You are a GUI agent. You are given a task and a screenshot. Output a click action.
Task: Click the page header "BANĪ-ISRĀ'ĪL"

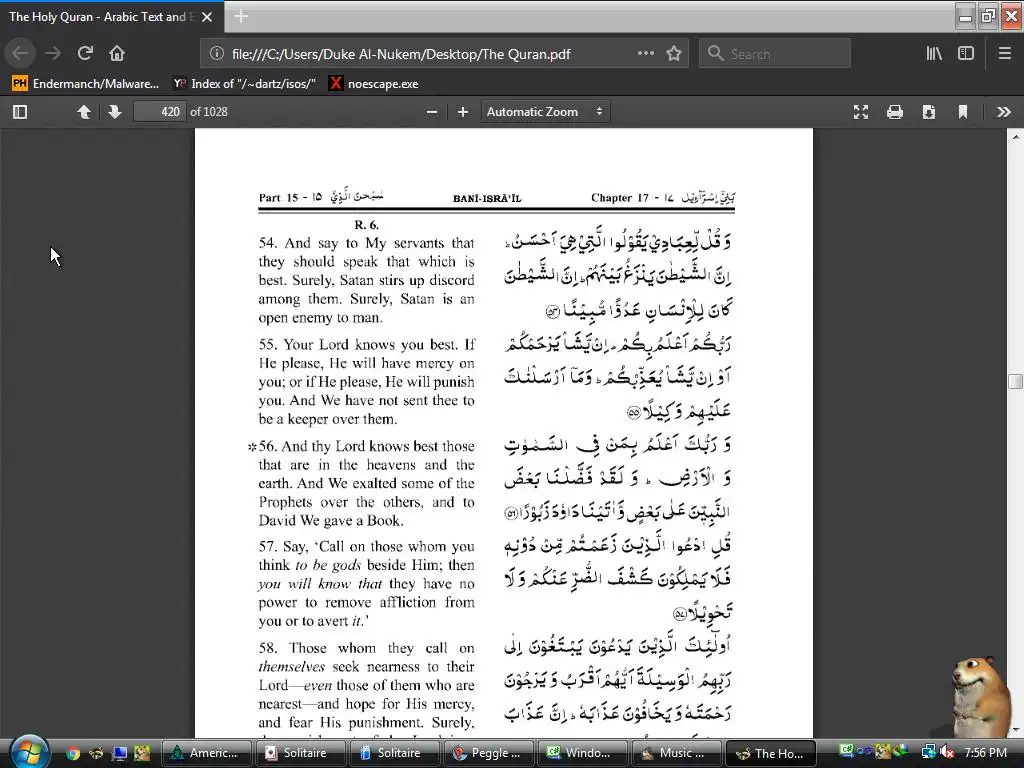coord(487,199)
